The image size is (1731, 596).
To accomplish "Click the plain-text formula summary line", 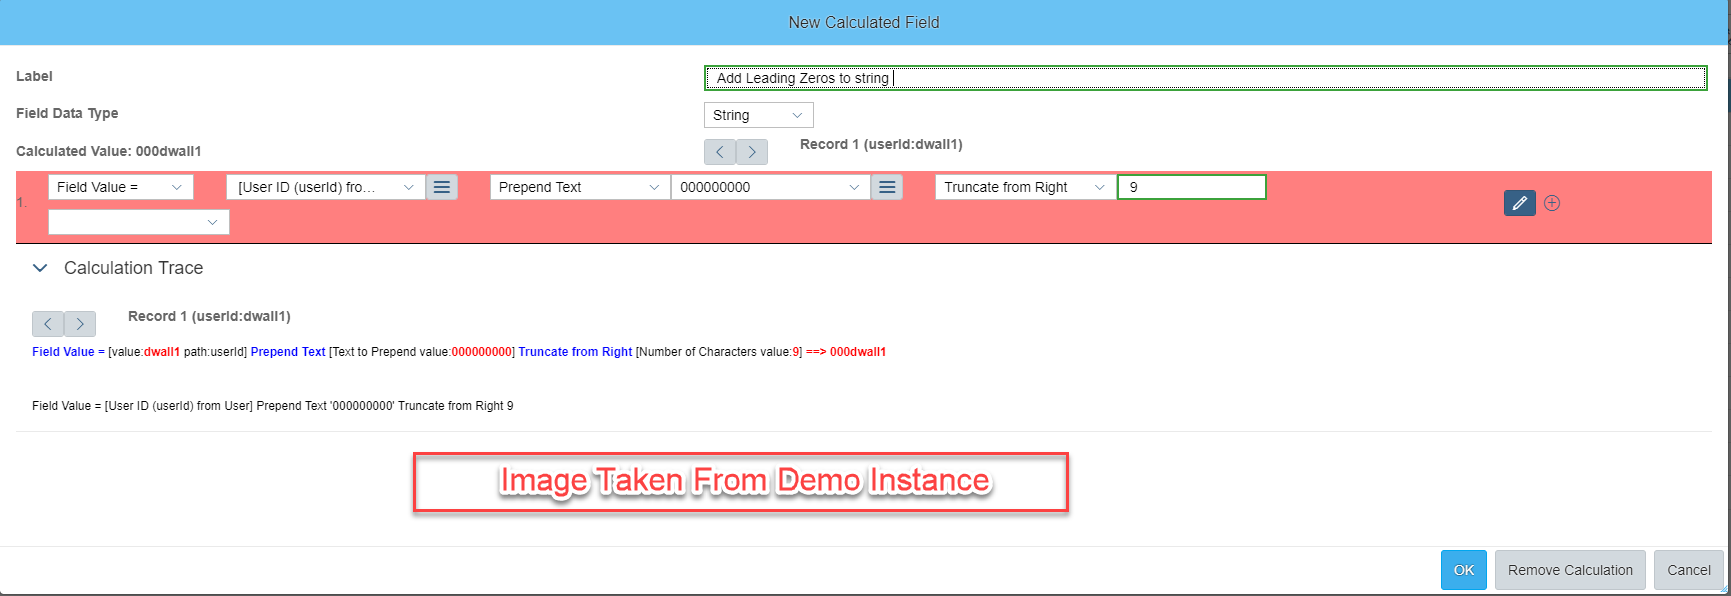I will pos(273,406).
